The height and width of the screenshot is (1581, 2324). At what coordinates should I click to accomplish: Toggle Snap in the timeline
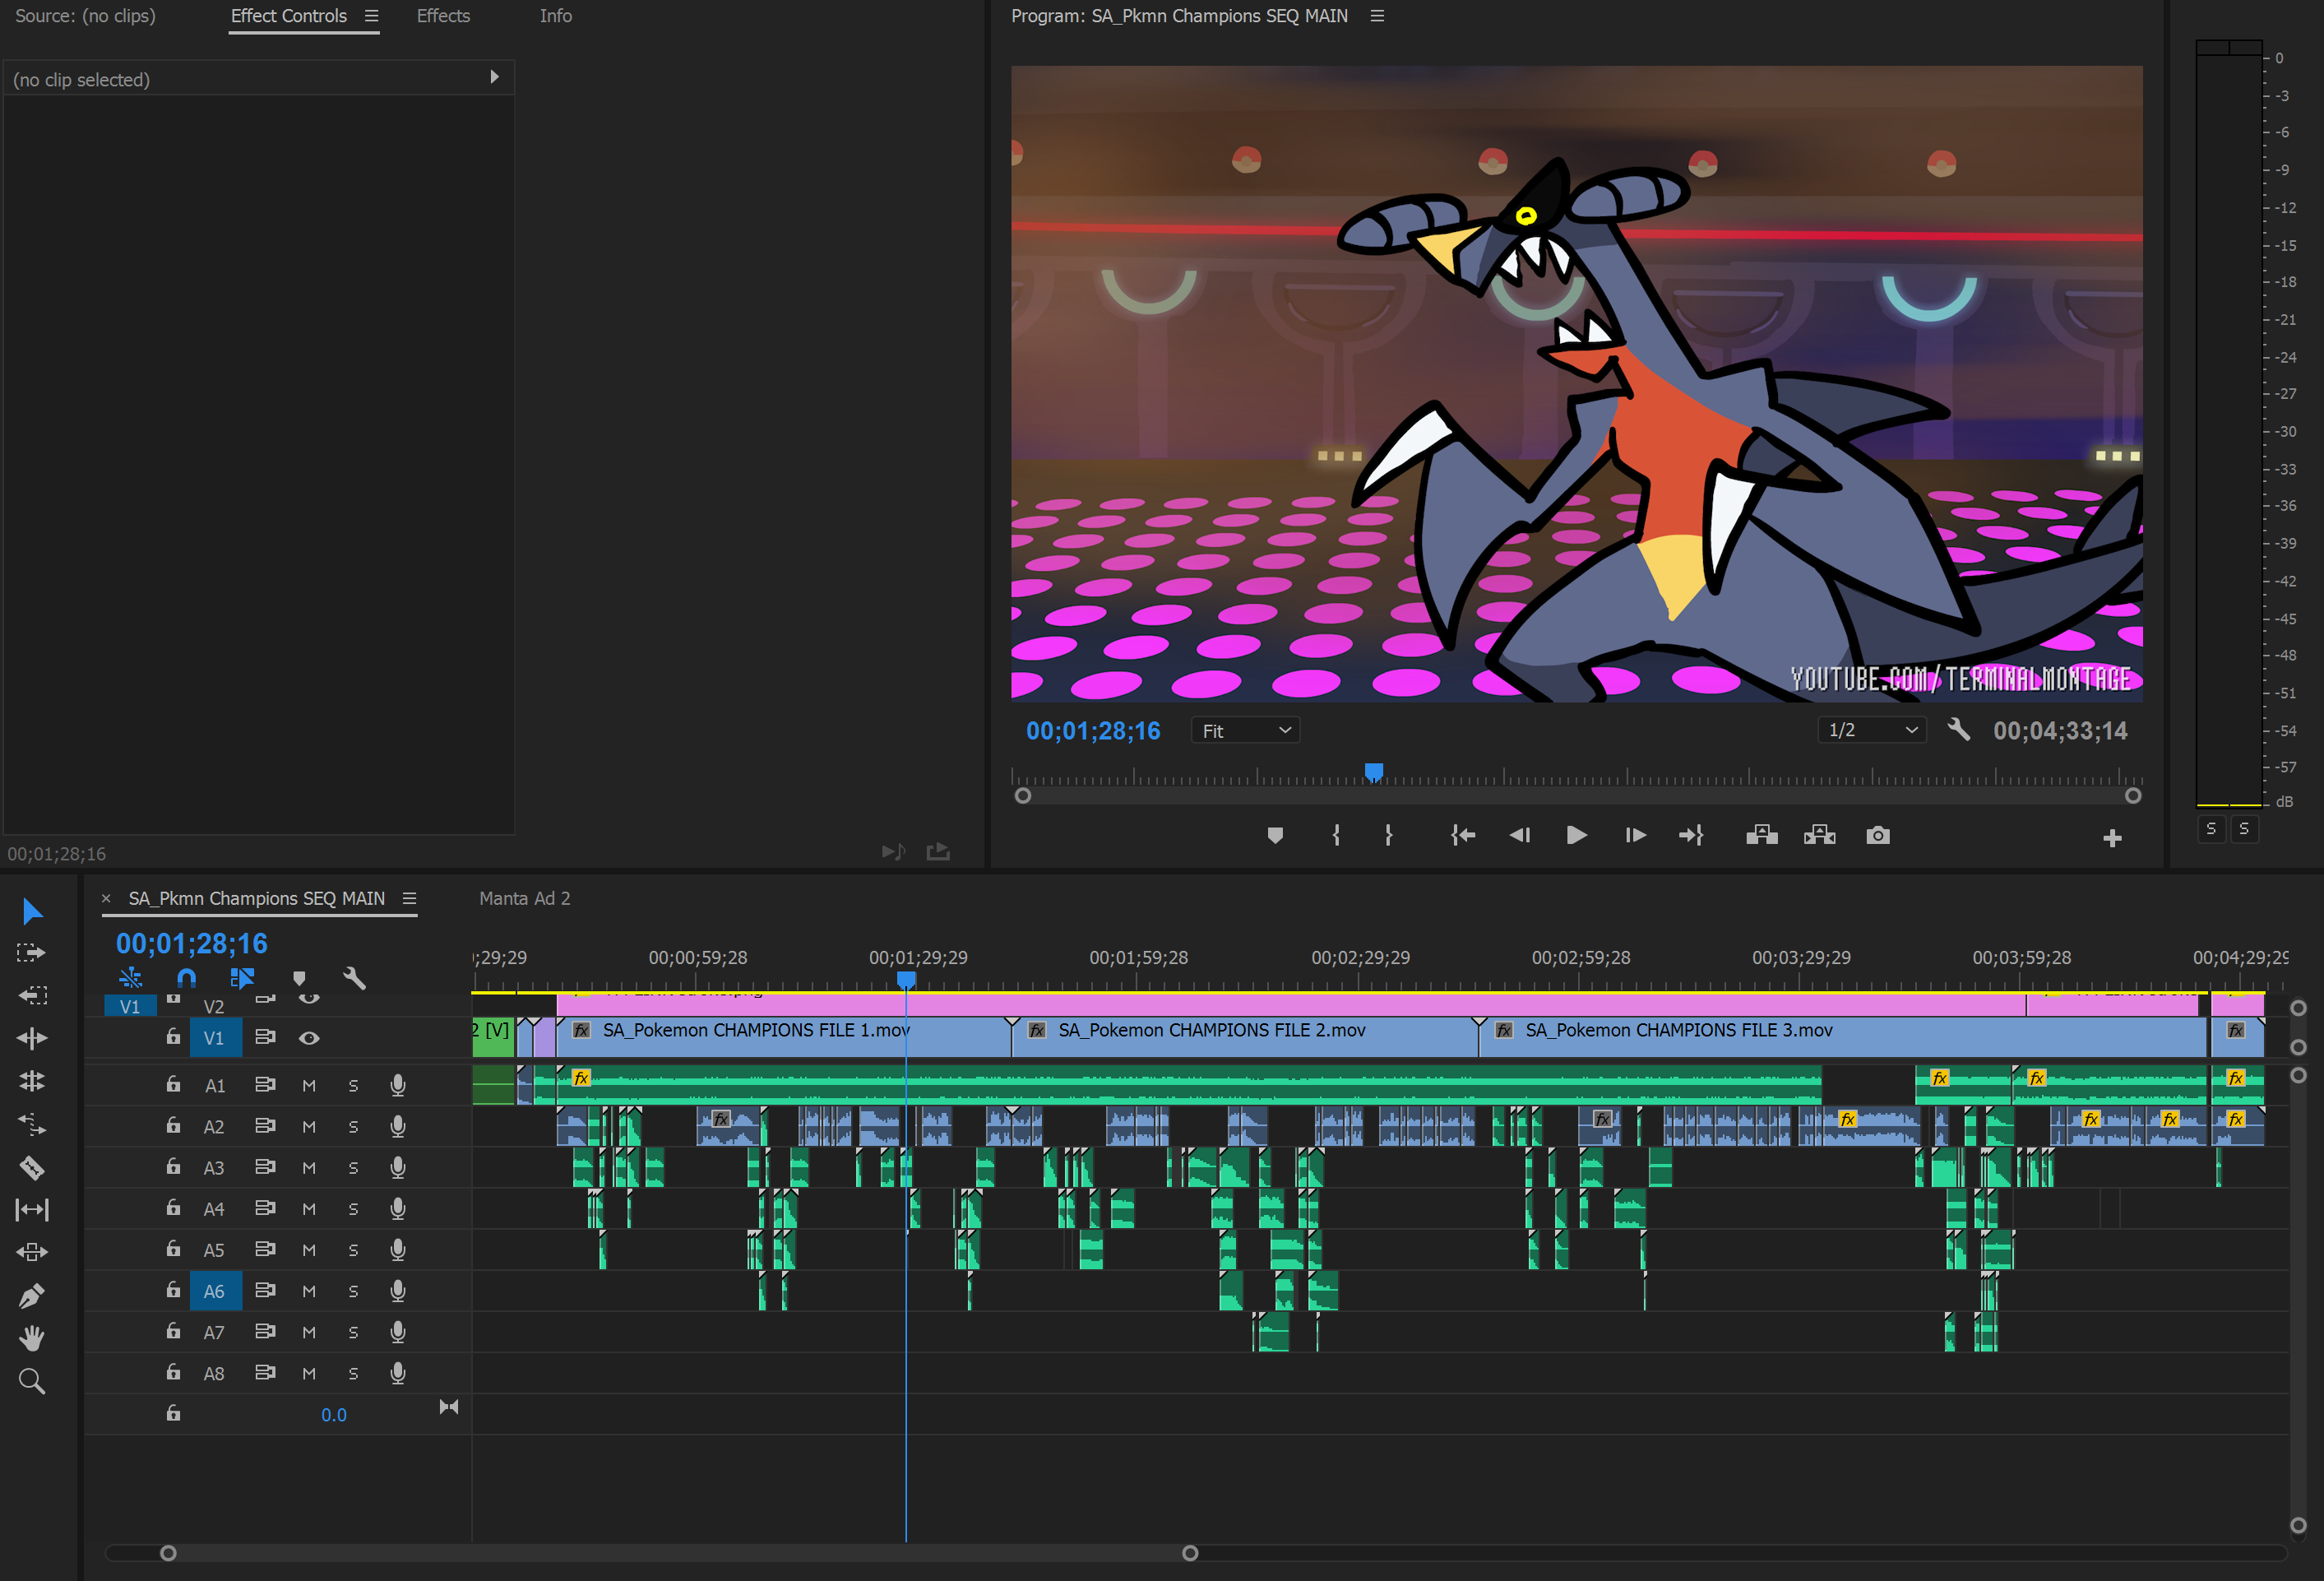(187, 978)
